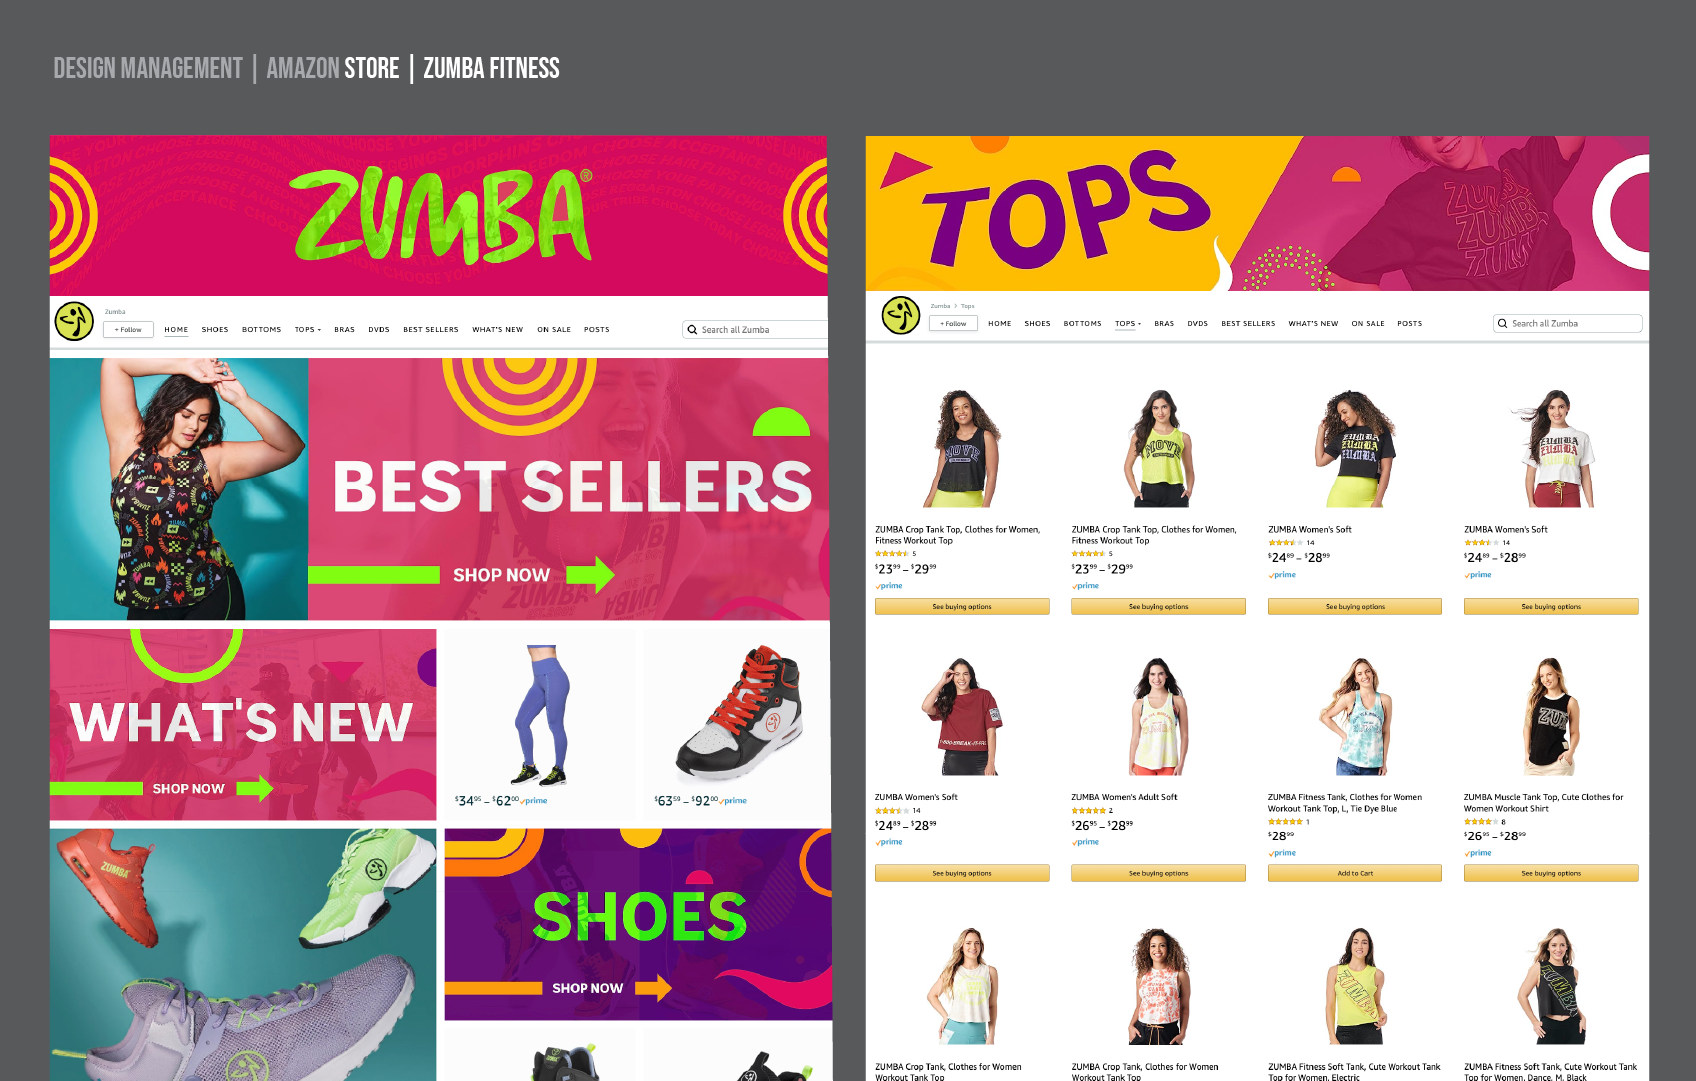The height and width of the screenshot is (1081, 1696).
Task: Click the Zumba logo icon on Tops page
Action: [x=901, y=315]
